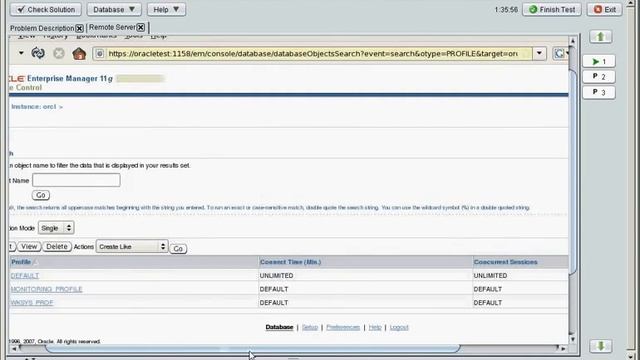Click the search engine icon
Screen dimensions: 640x360
coord(559,53)
